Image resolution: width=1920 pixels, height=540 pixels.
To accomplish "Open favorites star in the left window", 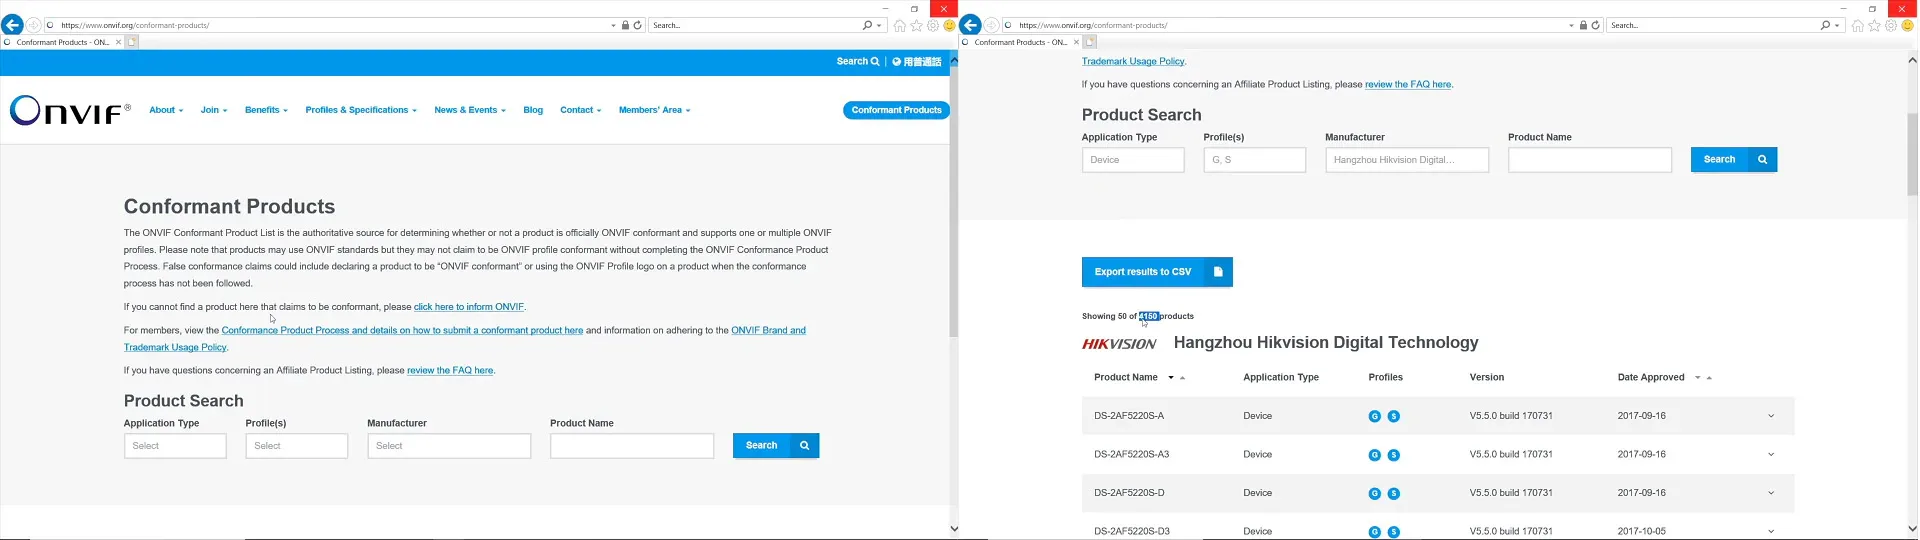I will coord(917,26).
